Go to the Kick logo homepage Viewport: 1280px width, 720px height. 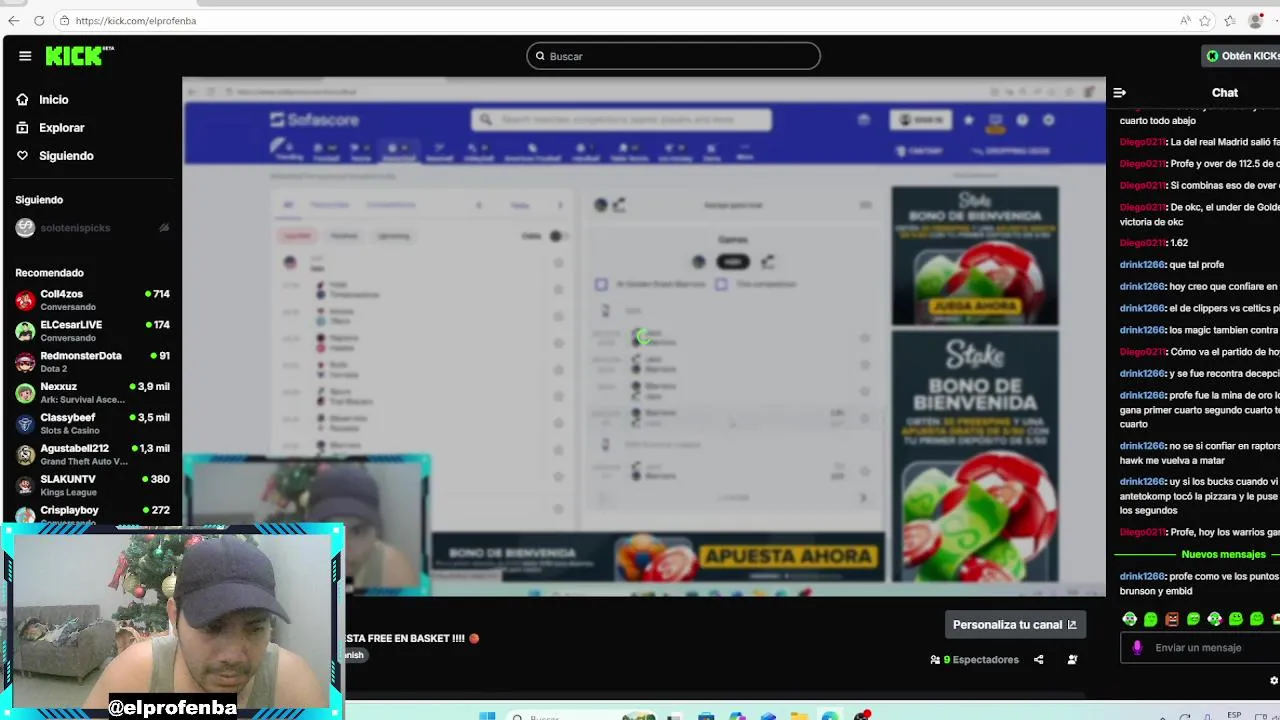pos(80,56)
